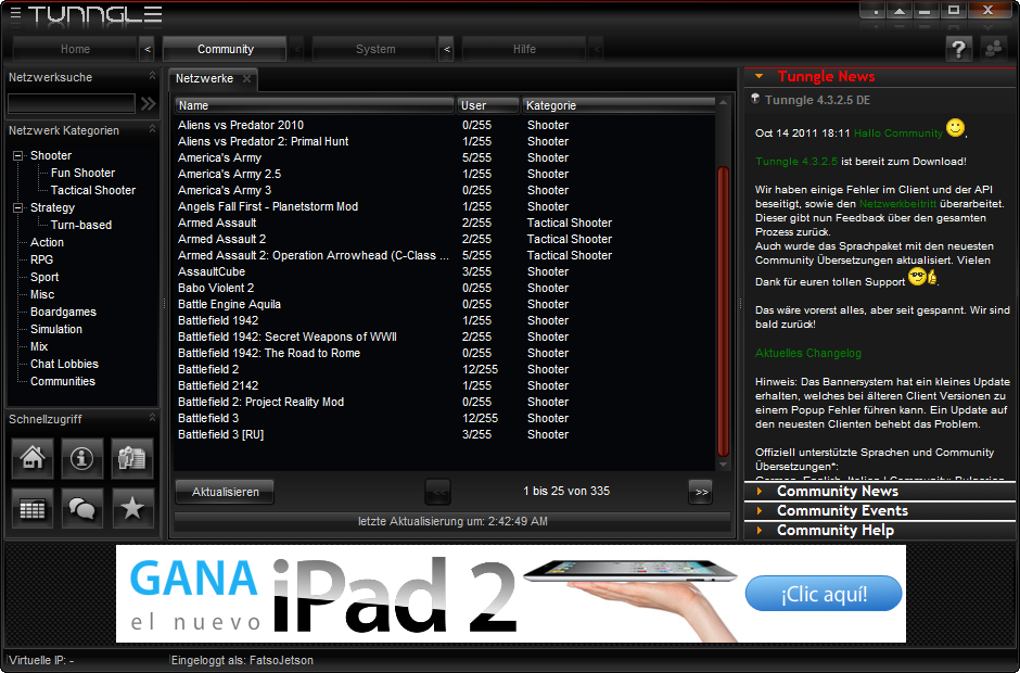Open the System menu

375,49
